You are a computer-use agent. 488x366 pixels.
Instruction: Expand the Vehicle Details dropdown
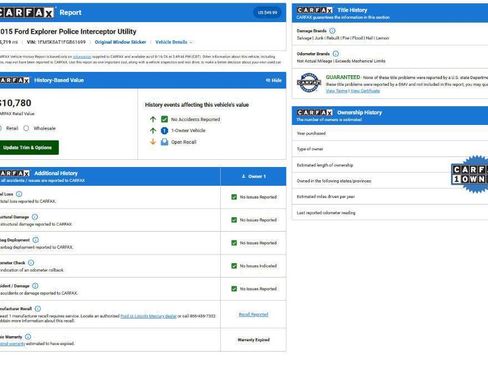pos(174,42)
